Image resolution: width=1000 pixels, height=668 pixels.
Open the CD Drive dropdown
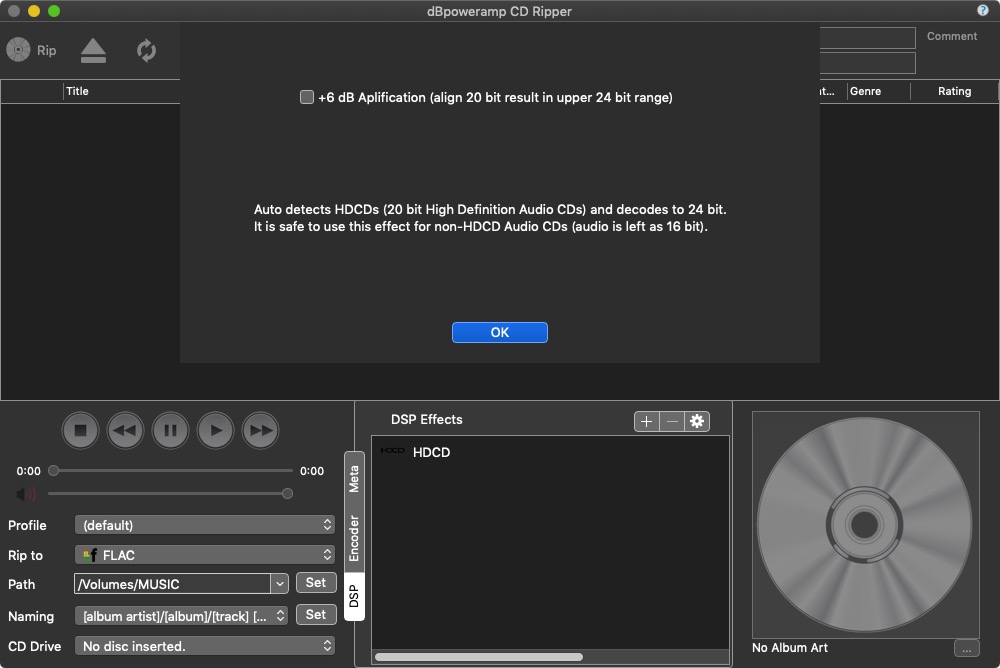205,646
